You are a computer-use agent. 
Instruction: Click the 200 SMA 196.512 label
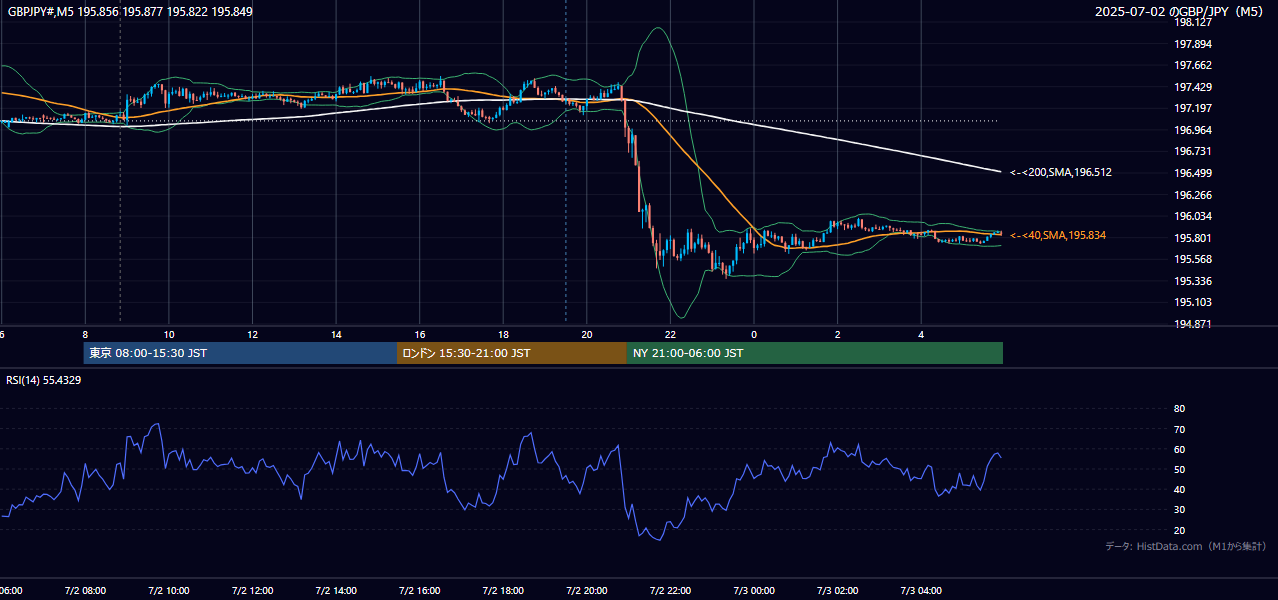coord(1061,172)
